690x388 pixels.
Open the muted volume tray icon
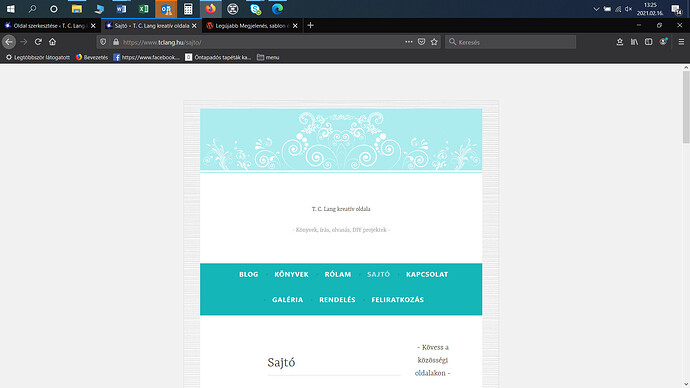pyautogui.click(x=628, y=9)
